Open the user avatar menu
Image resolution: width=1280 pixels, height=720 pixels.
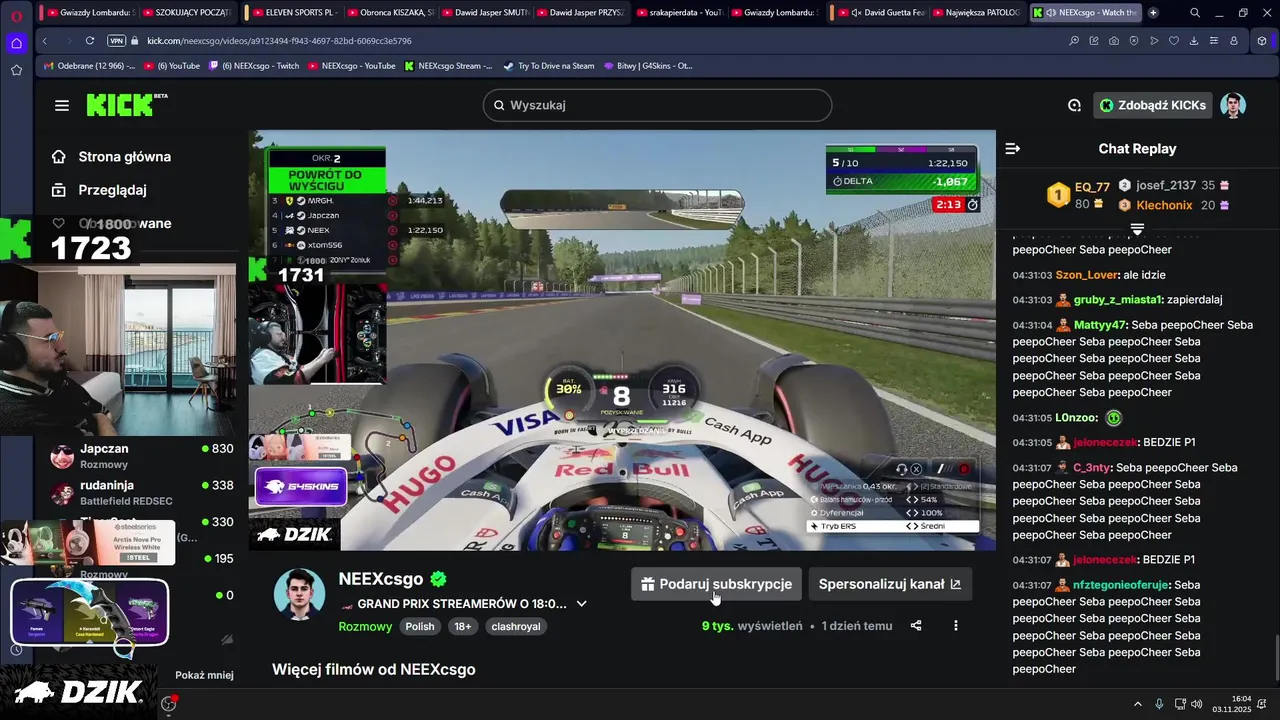pos(1233,105)
